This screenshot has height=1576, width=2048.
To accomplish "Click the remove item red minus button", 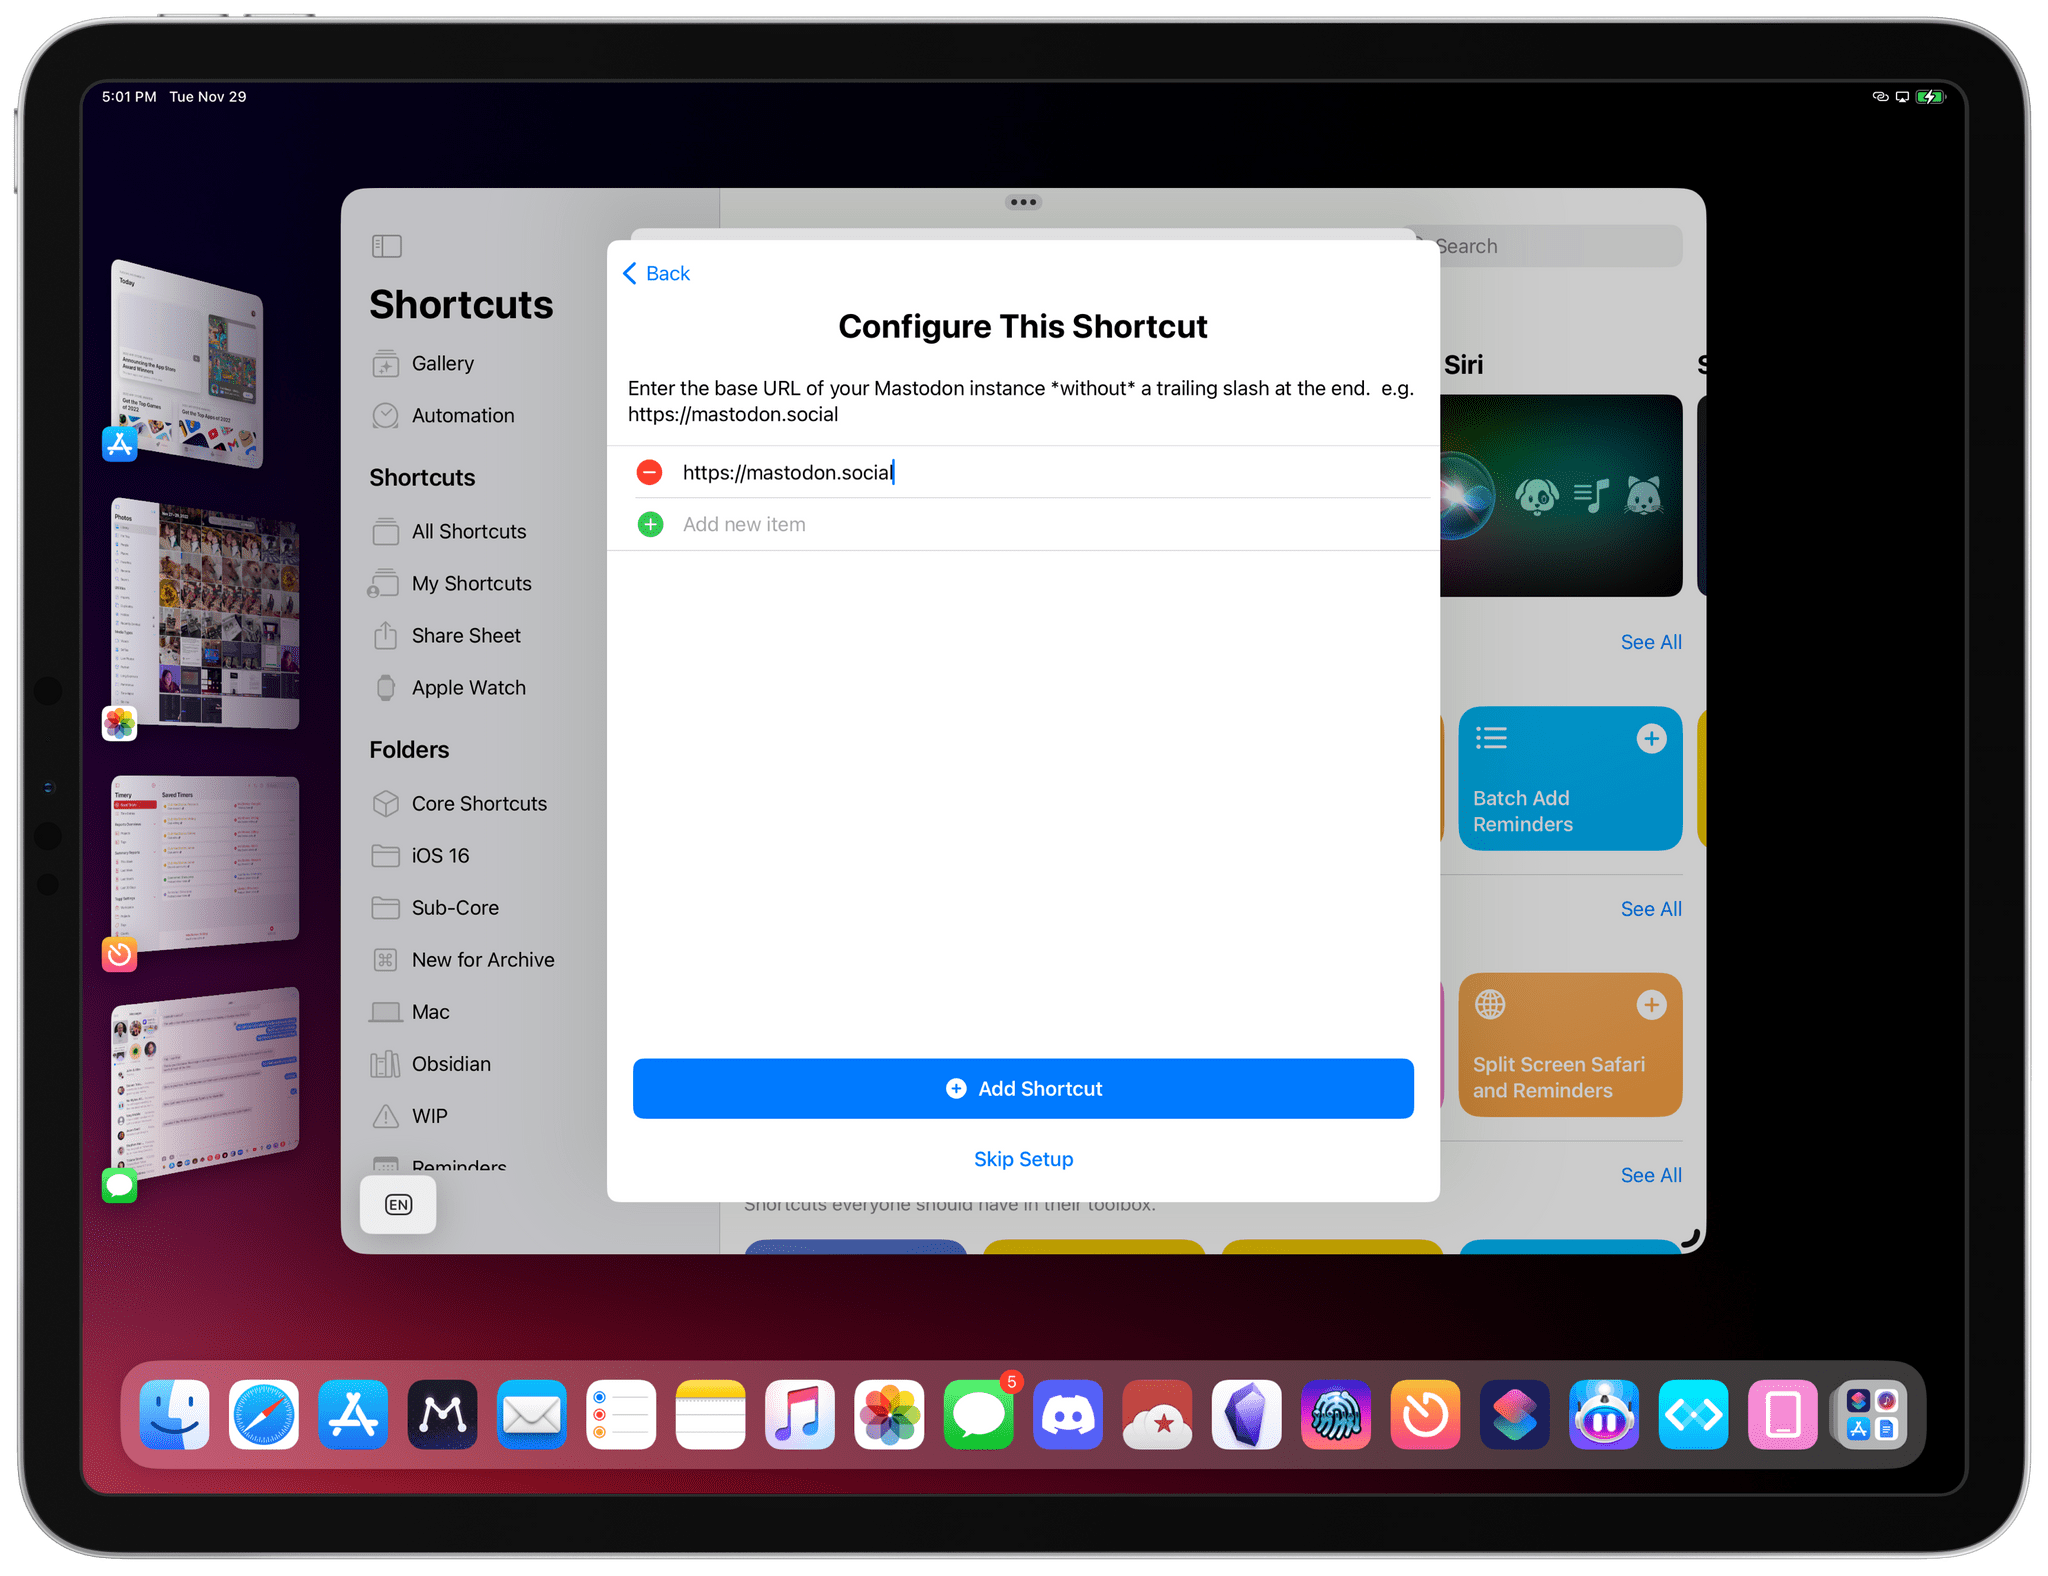I will pyautogui.click(x=647, y=472).
